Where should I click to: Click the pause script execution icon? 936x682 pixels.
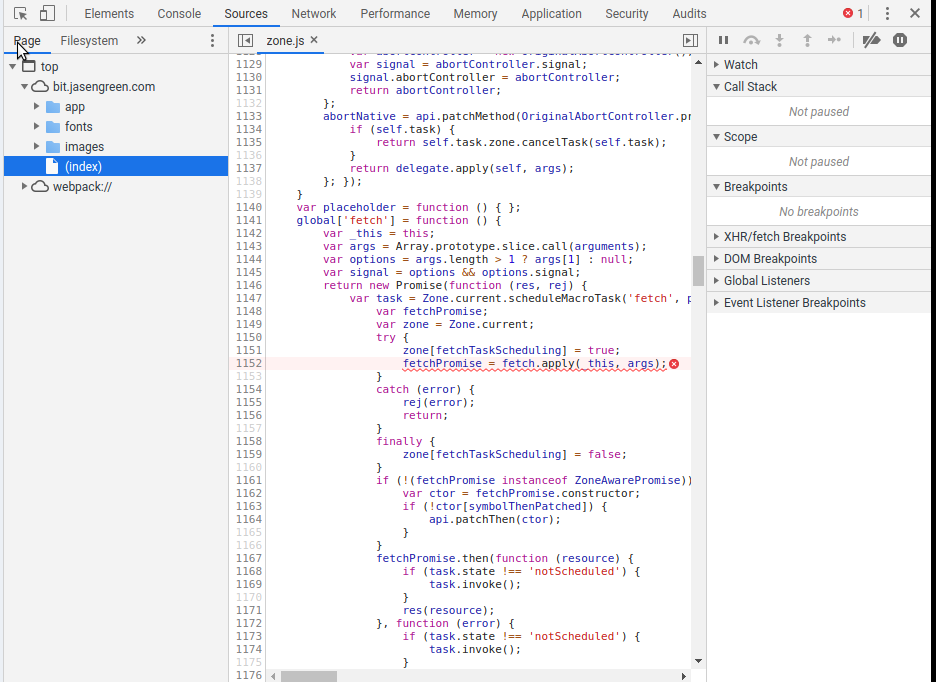point(724,40)
